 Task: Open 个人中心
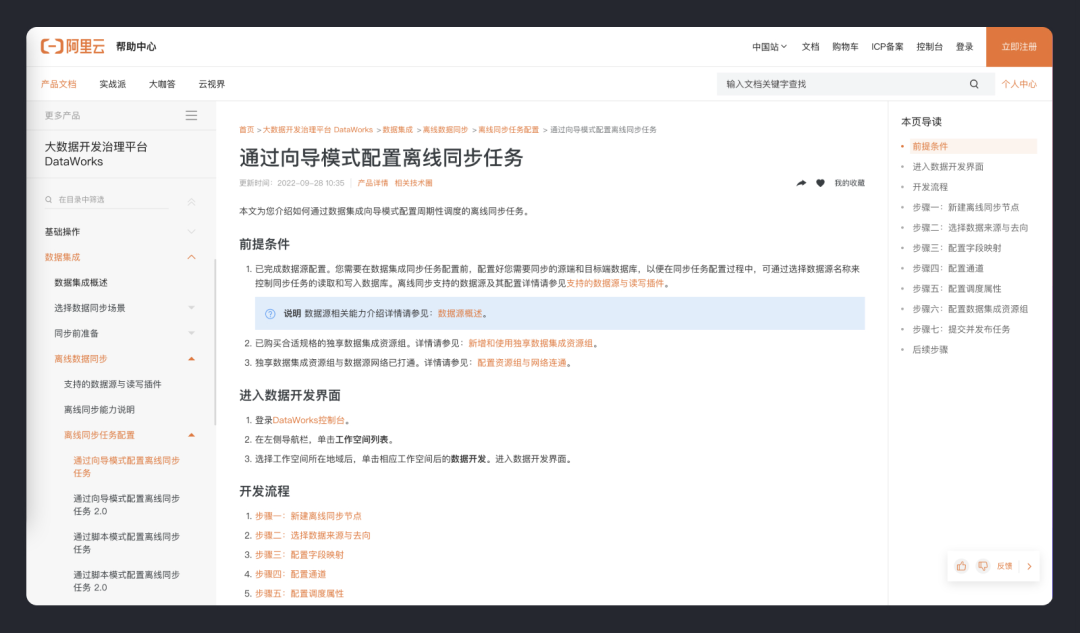[x=1019, y=84]
